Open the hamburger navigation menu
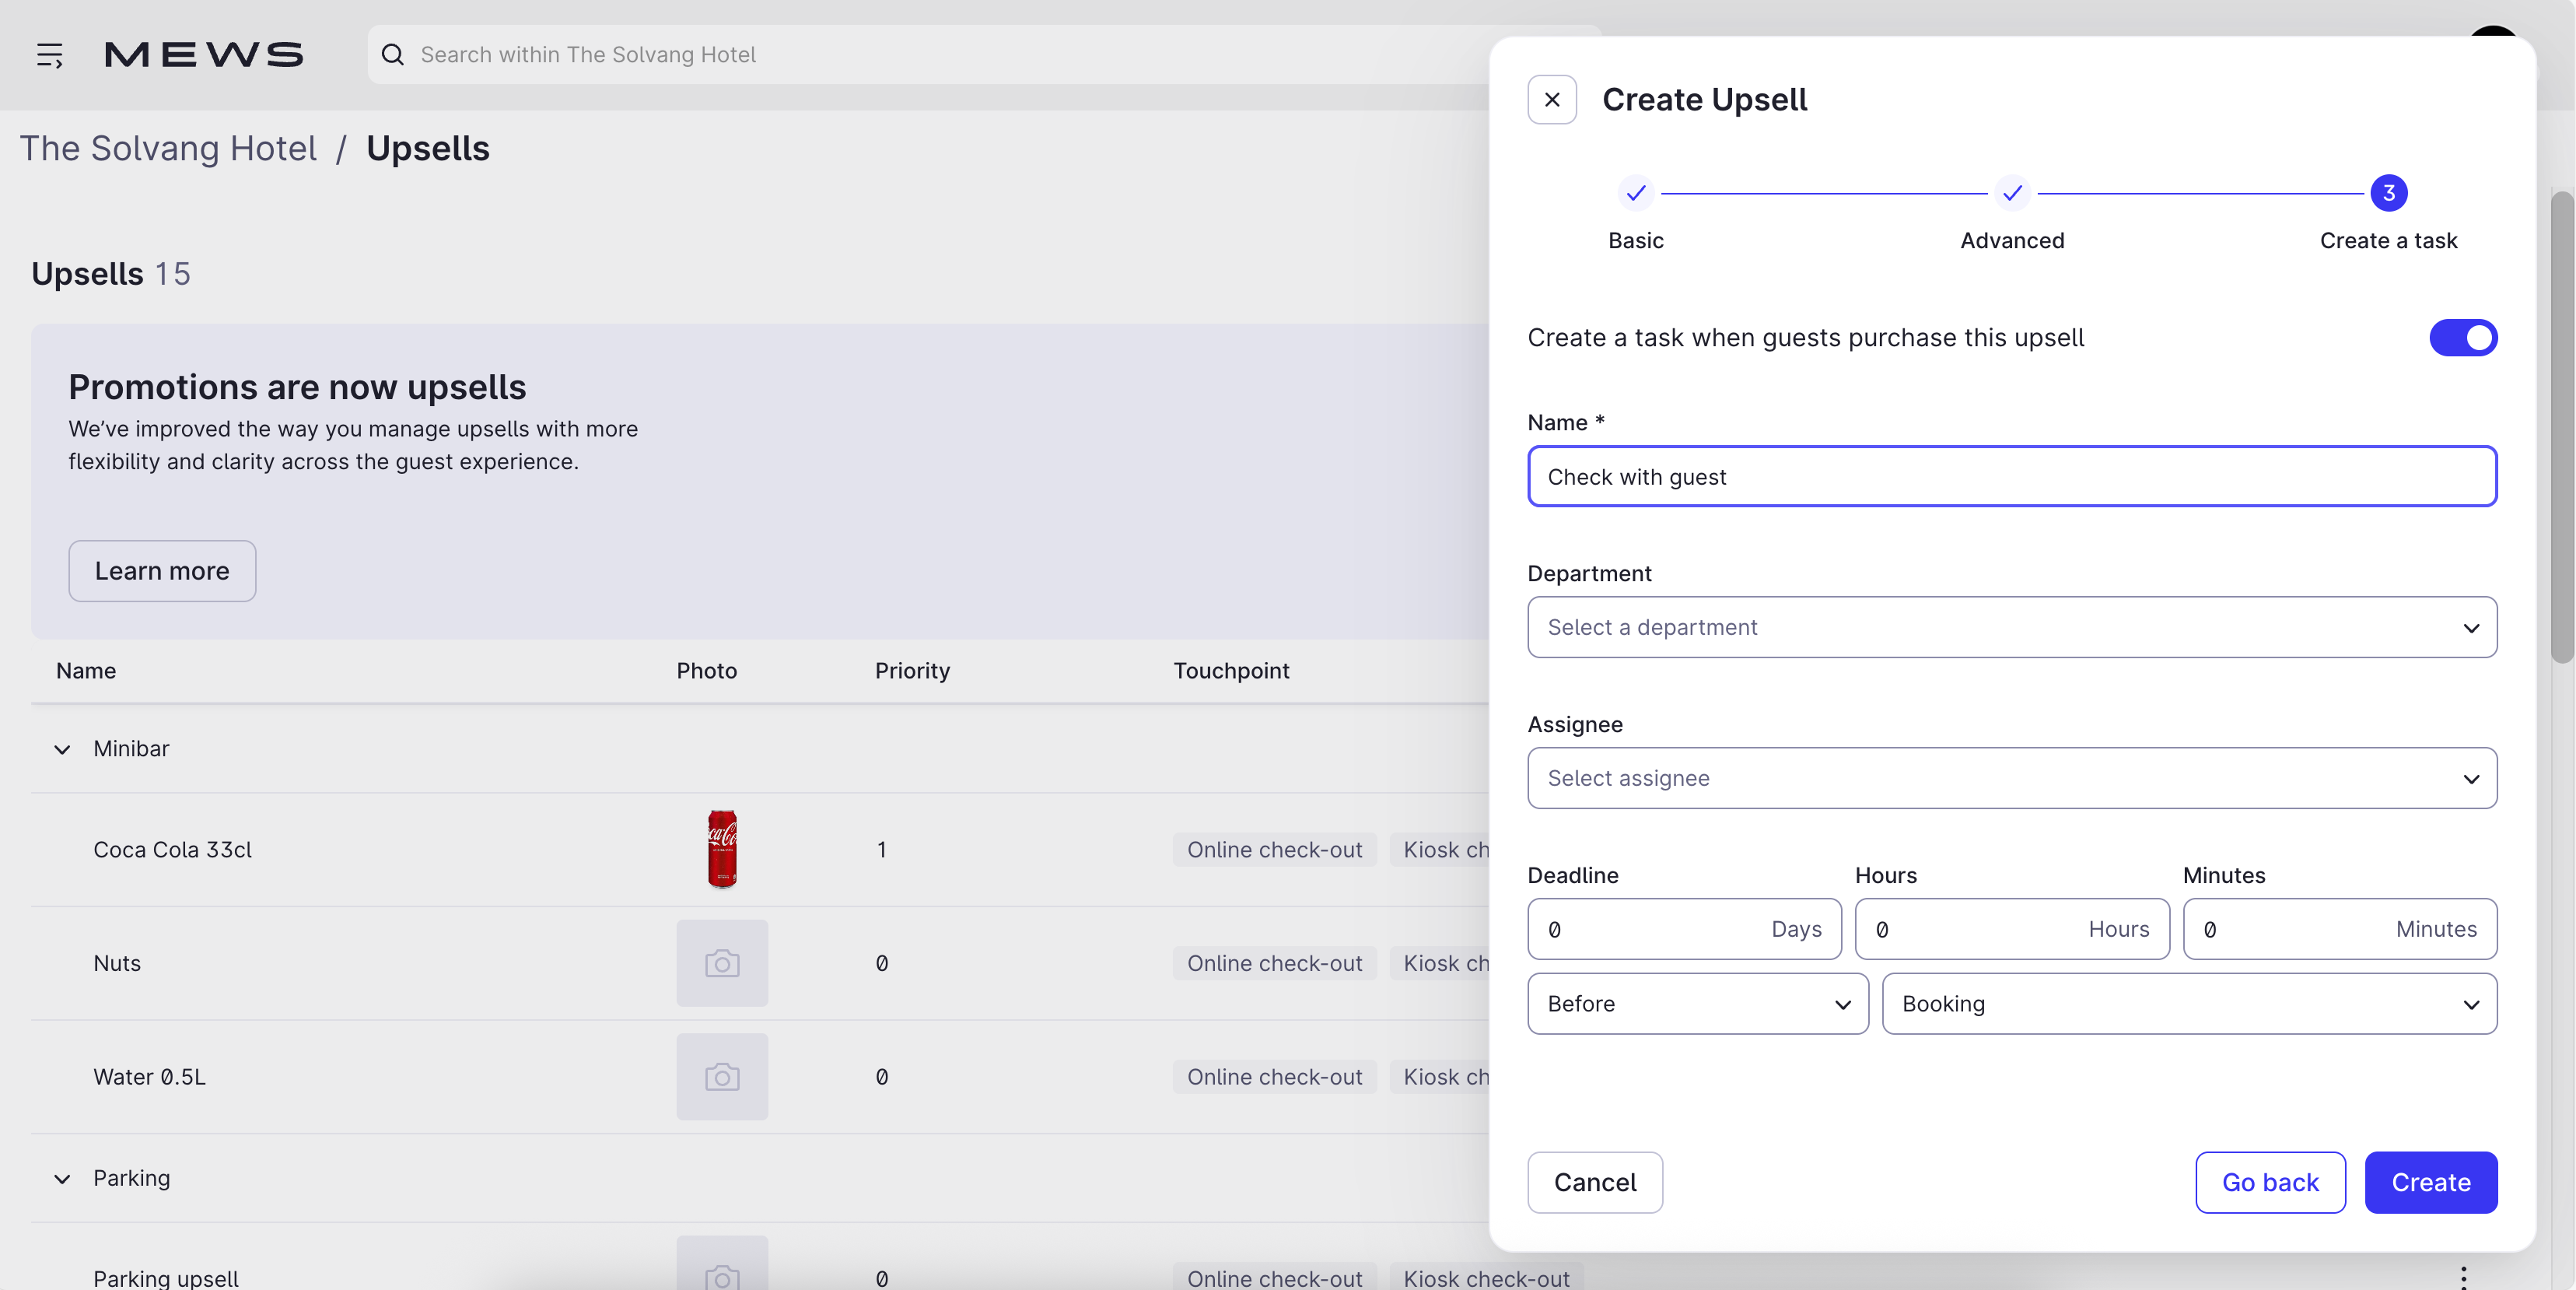Image resolution: width=2576 pixels, height=1290 pixels. (x=50, y=55)
